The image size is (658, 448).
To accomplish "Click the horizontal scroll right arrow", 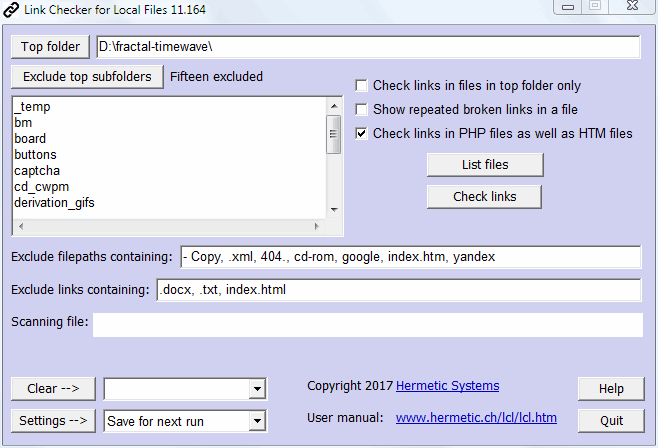I will 317,227.
